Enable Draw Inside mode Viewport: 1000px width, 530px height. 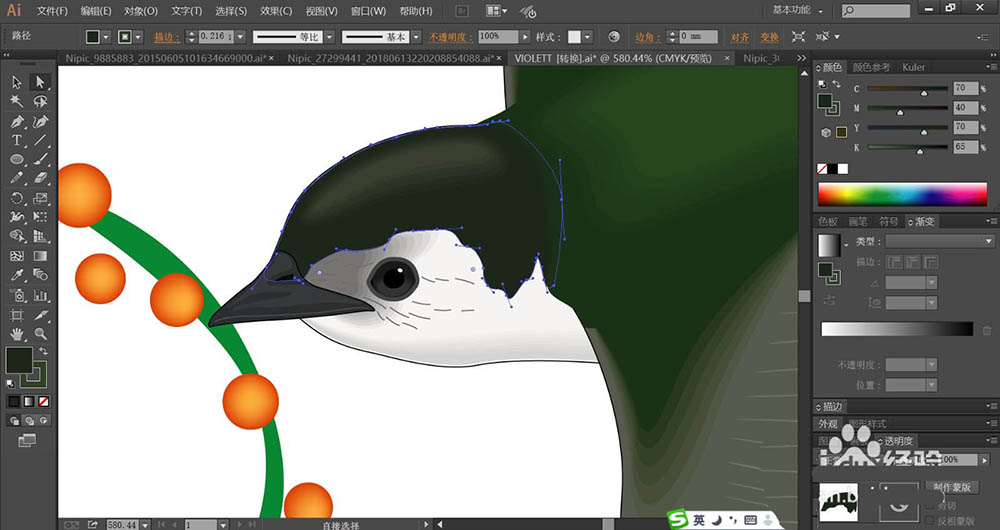tap(43, 421)
